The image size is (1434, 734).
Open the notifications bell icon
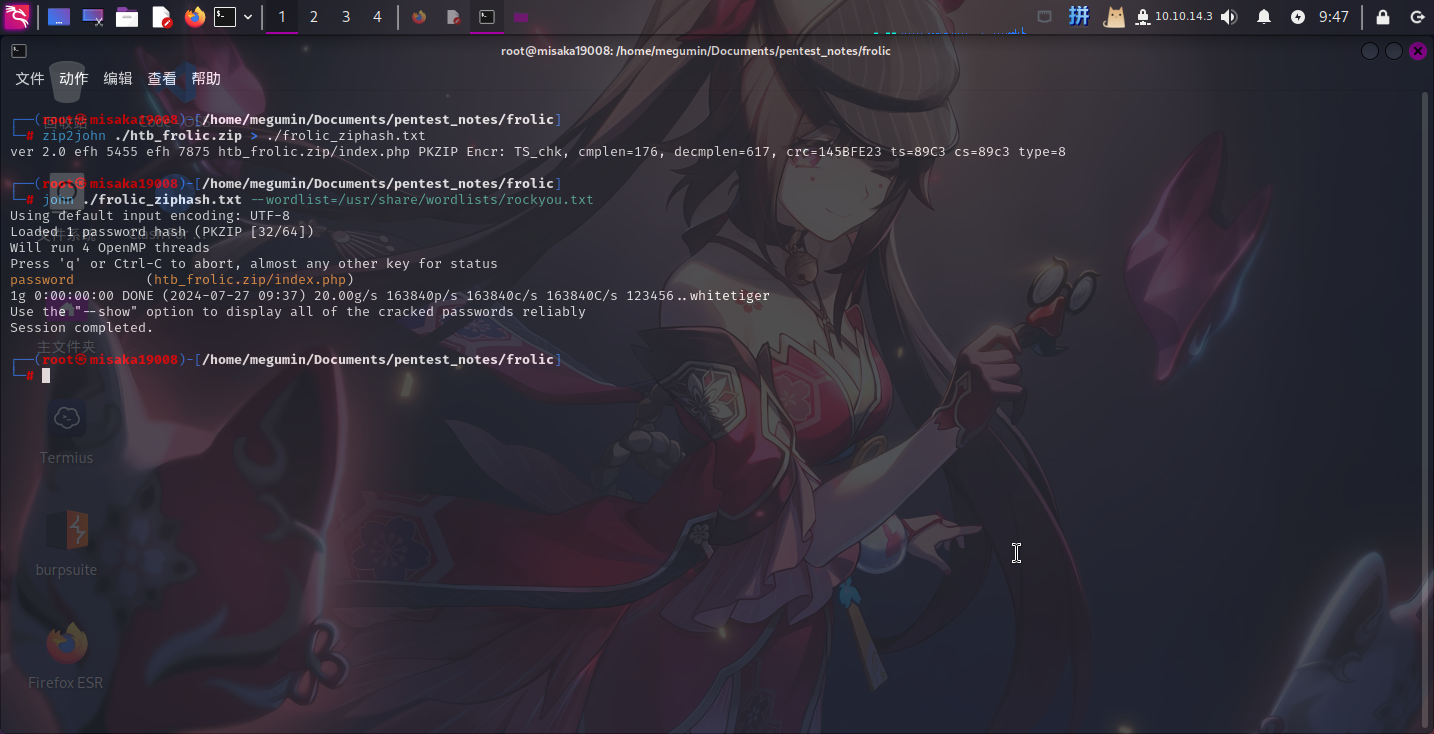(1264, 17)
